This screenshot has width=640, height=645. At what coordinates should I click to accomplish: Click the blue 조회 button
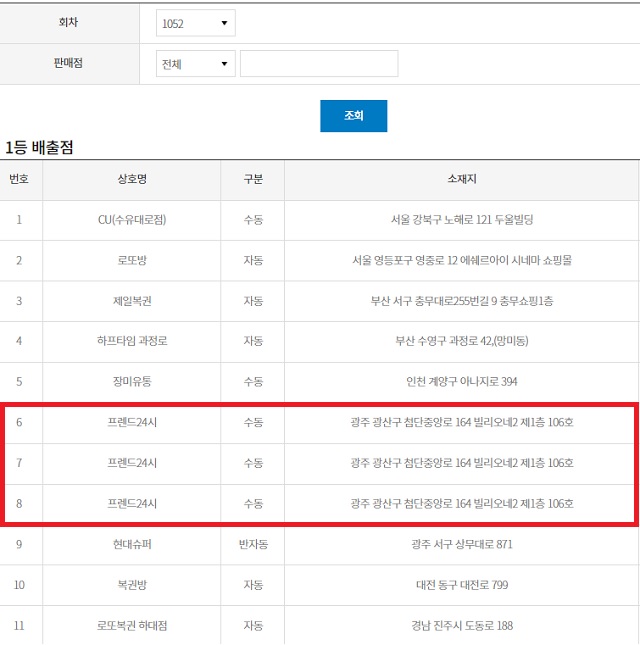click(x=353, y=116)
